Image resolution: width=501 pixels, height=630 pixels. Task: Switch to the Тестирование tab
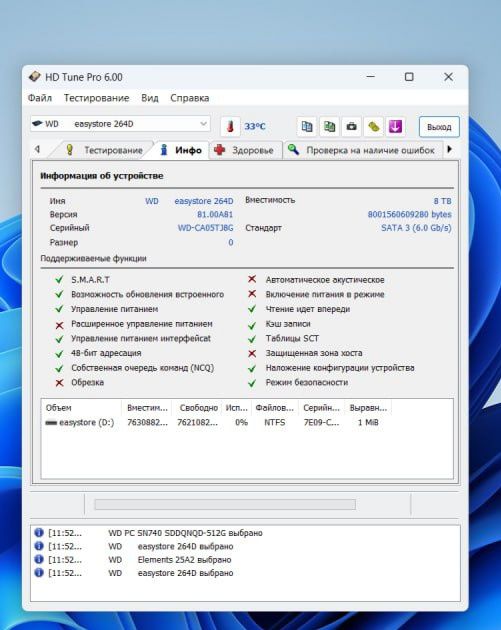point(104,150)
